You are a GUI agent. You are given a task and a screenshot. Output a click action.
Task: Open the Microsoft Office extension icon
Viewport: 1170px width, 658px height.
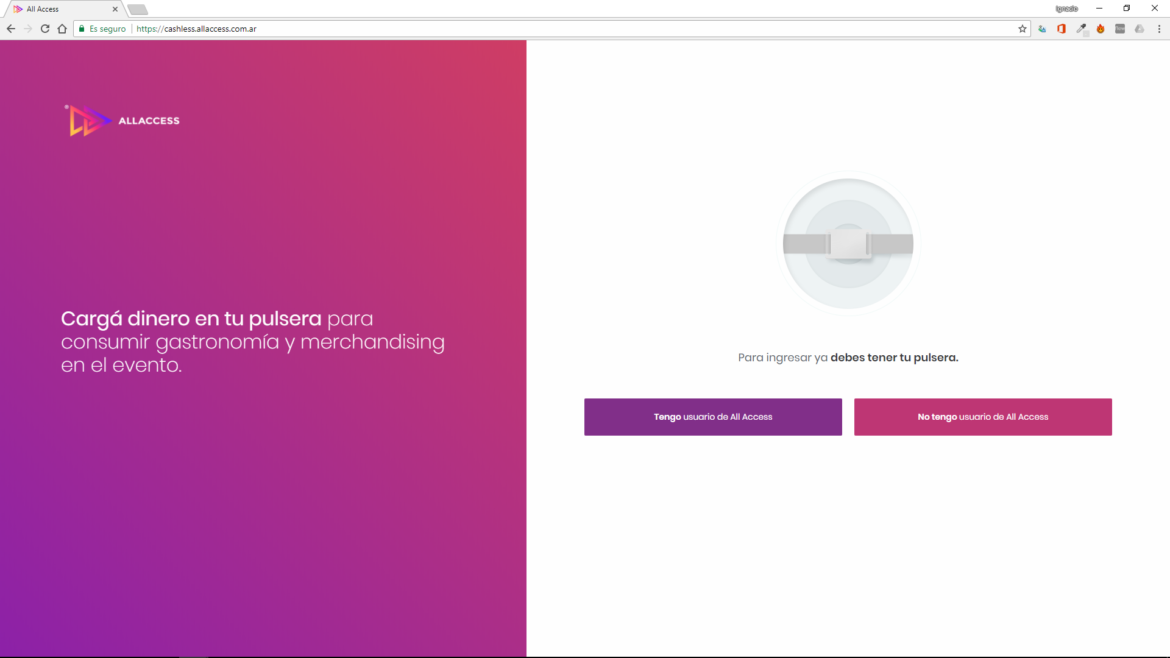1061,29
